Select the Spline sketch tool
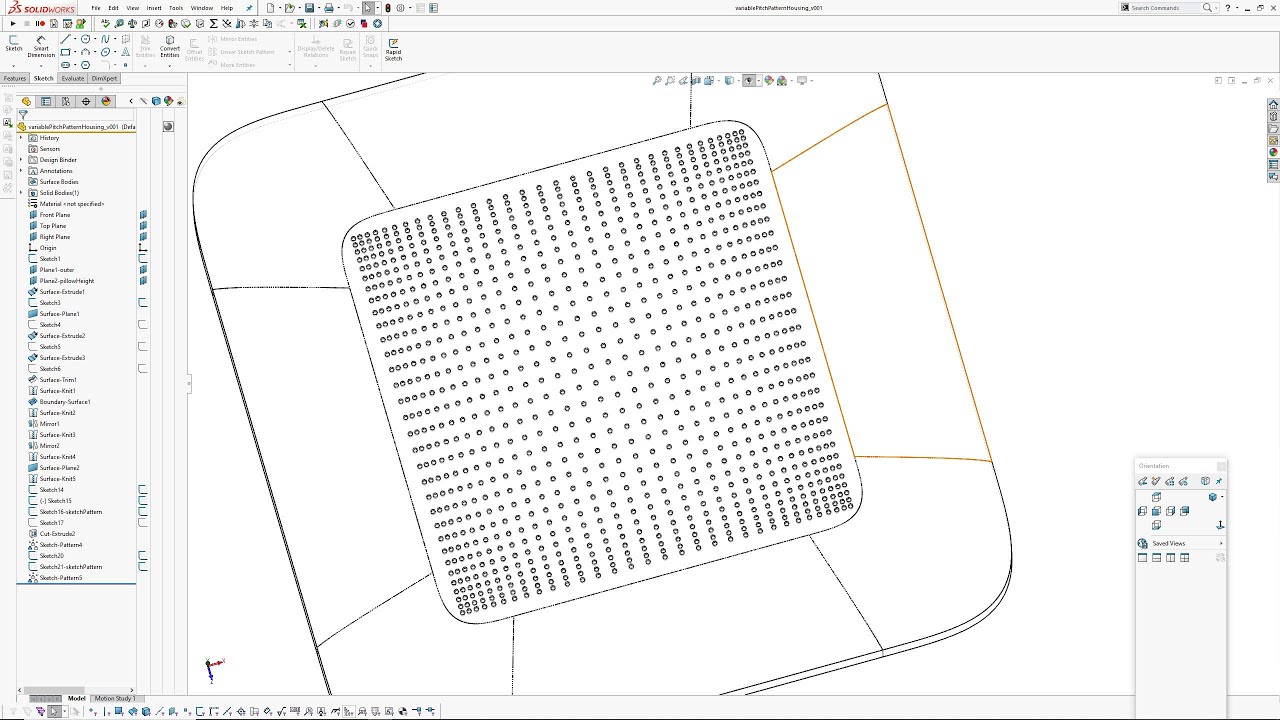This screenshot has width=1280, height=720. click(105, 39)
